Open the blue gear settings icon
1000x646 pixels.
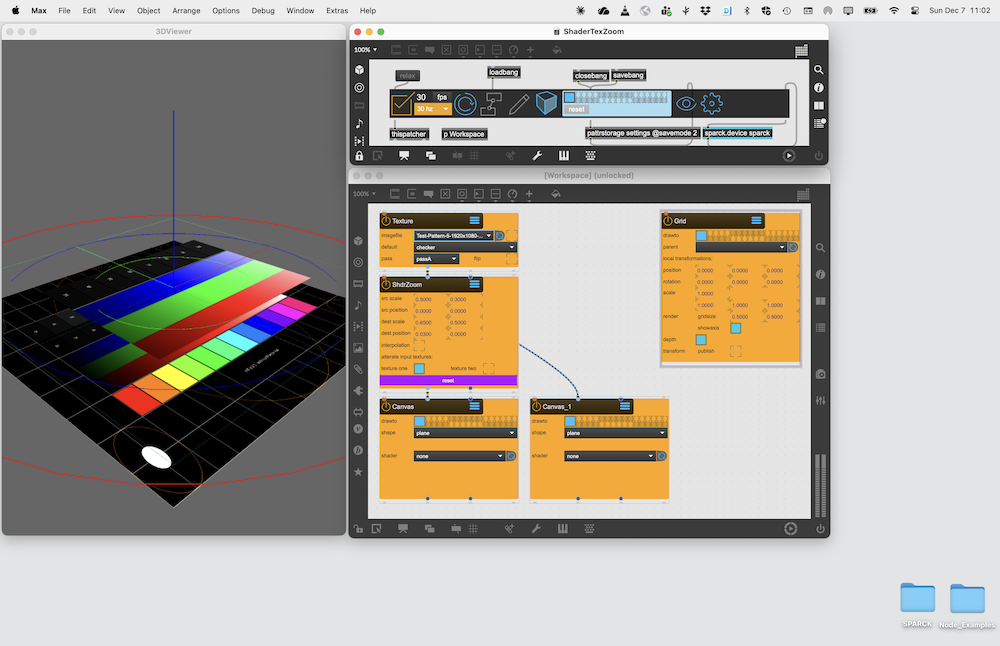711,103
